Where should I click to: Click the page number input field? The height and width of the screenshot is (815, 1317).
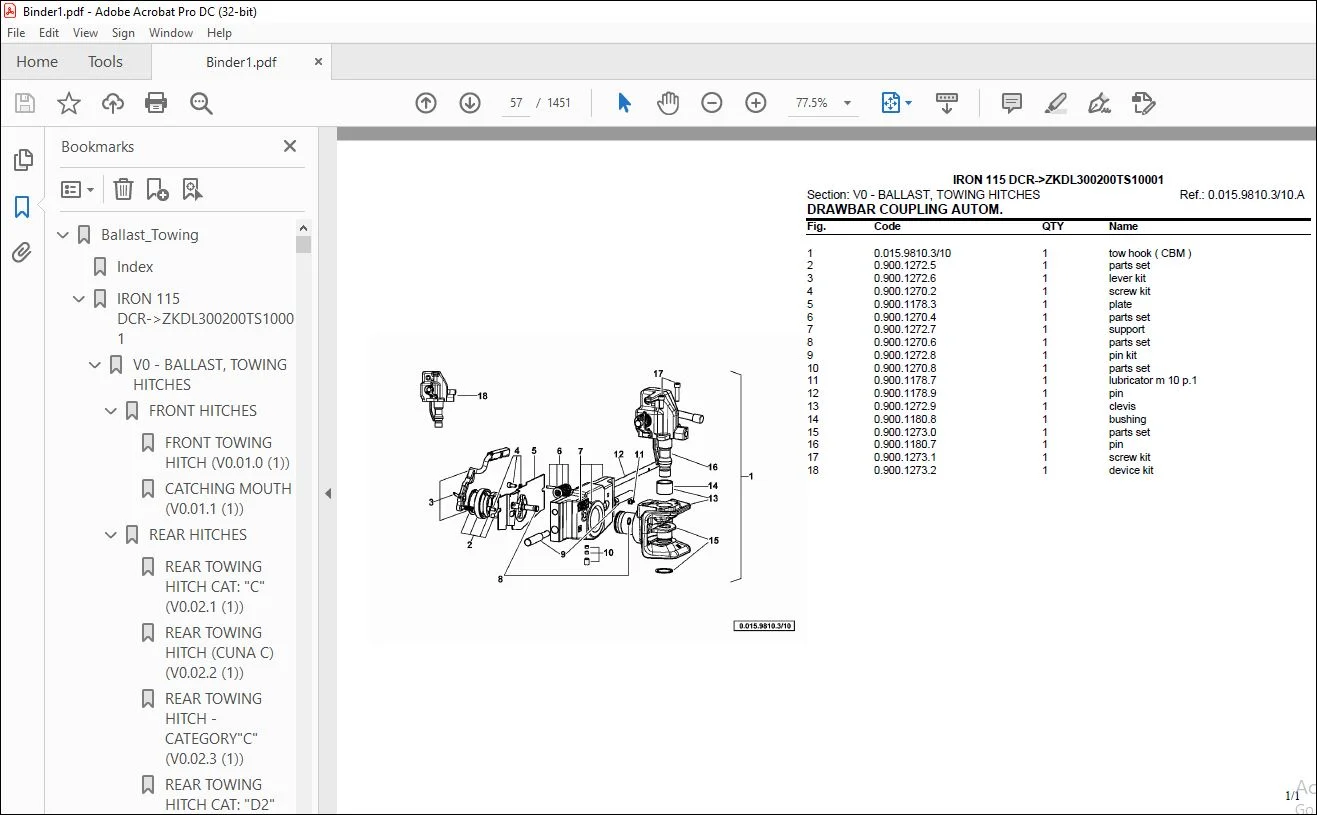click(x=516, y=103)
